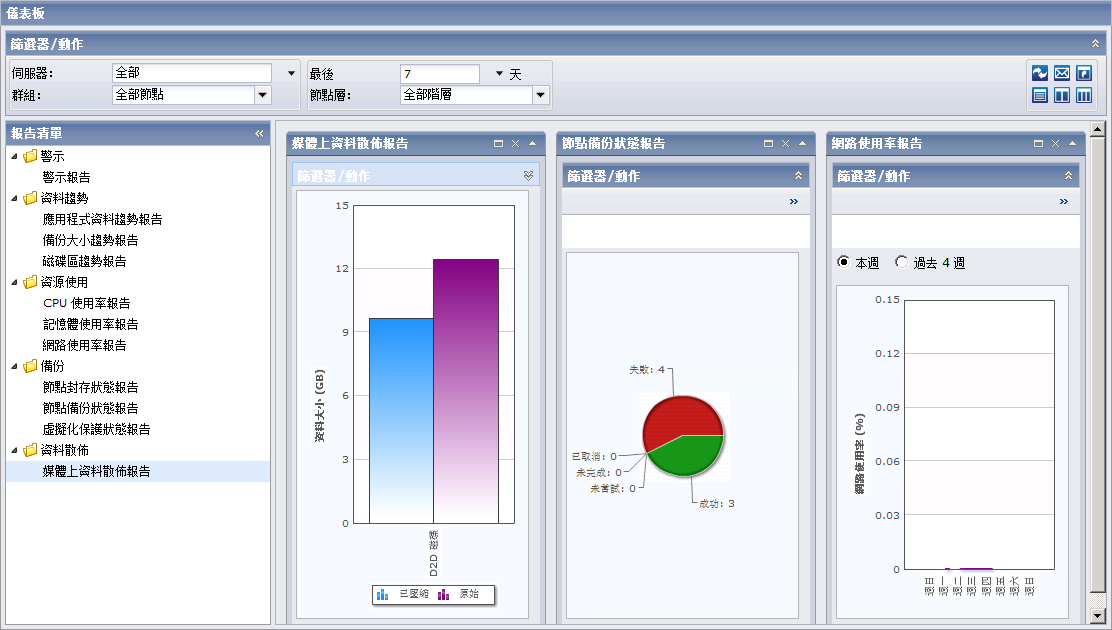Maximize the 媒體上資料散佈報告 panel

499,143
